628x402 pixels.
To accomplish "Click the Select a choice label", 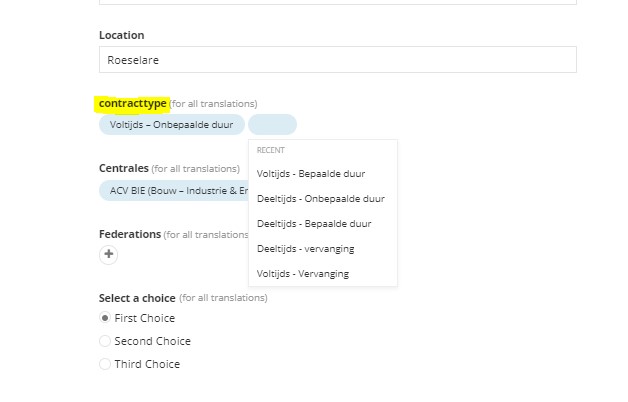I will [x=137, y=298].
